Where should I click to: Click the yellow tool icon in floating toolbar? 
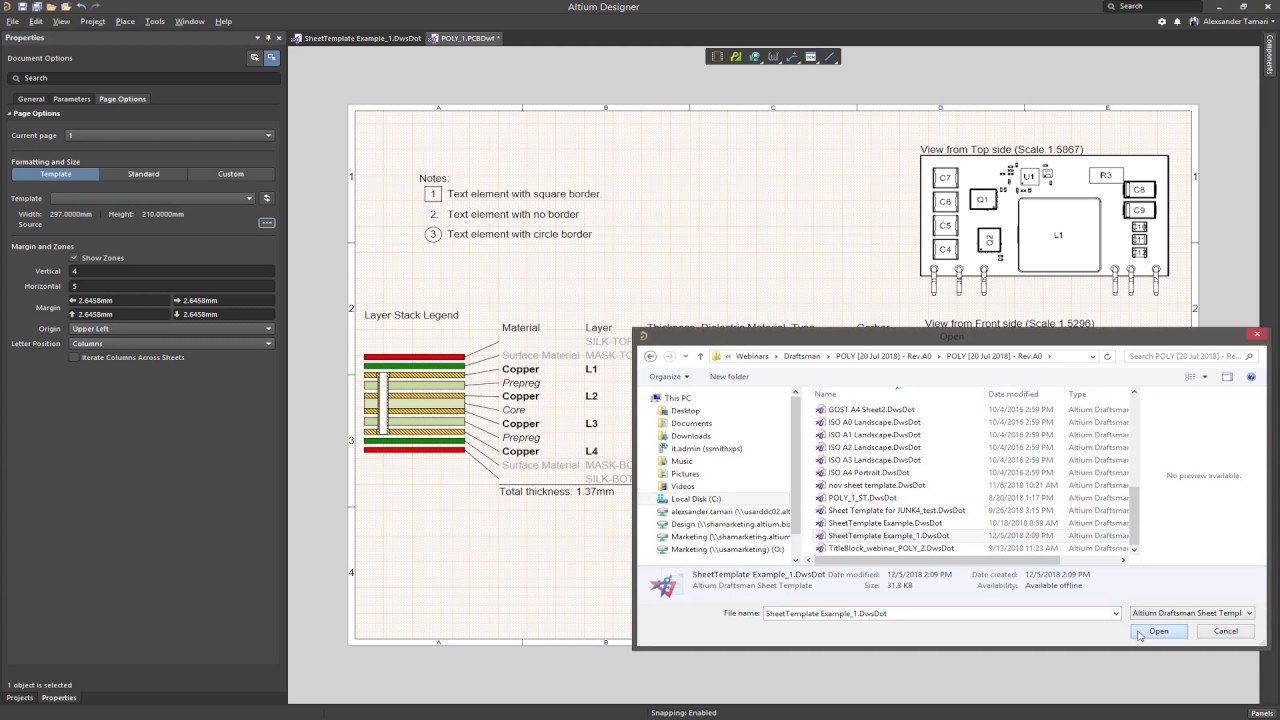(x=736, y=57)
